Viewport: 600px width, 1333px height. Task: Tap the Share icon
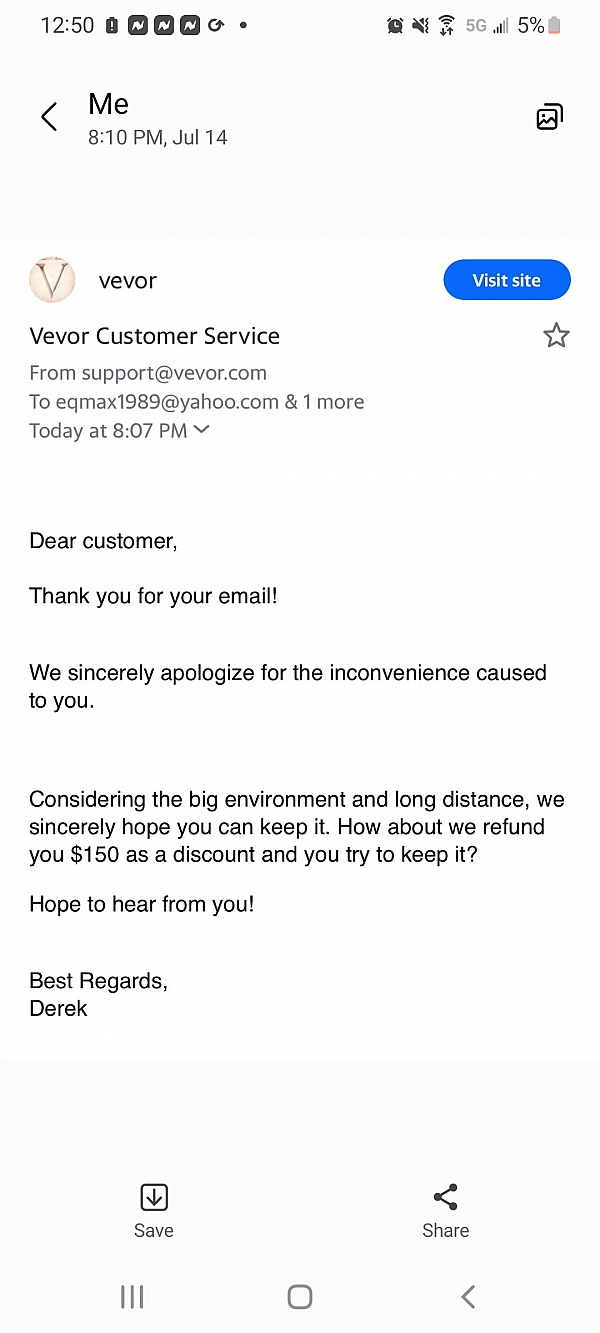coord(445,1197)
